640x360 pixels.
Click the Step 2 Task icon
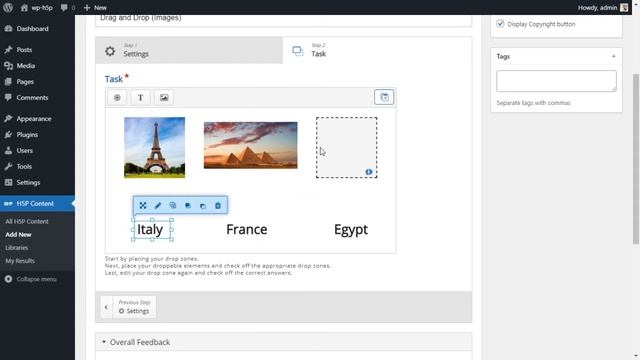(x=298, y=51)
